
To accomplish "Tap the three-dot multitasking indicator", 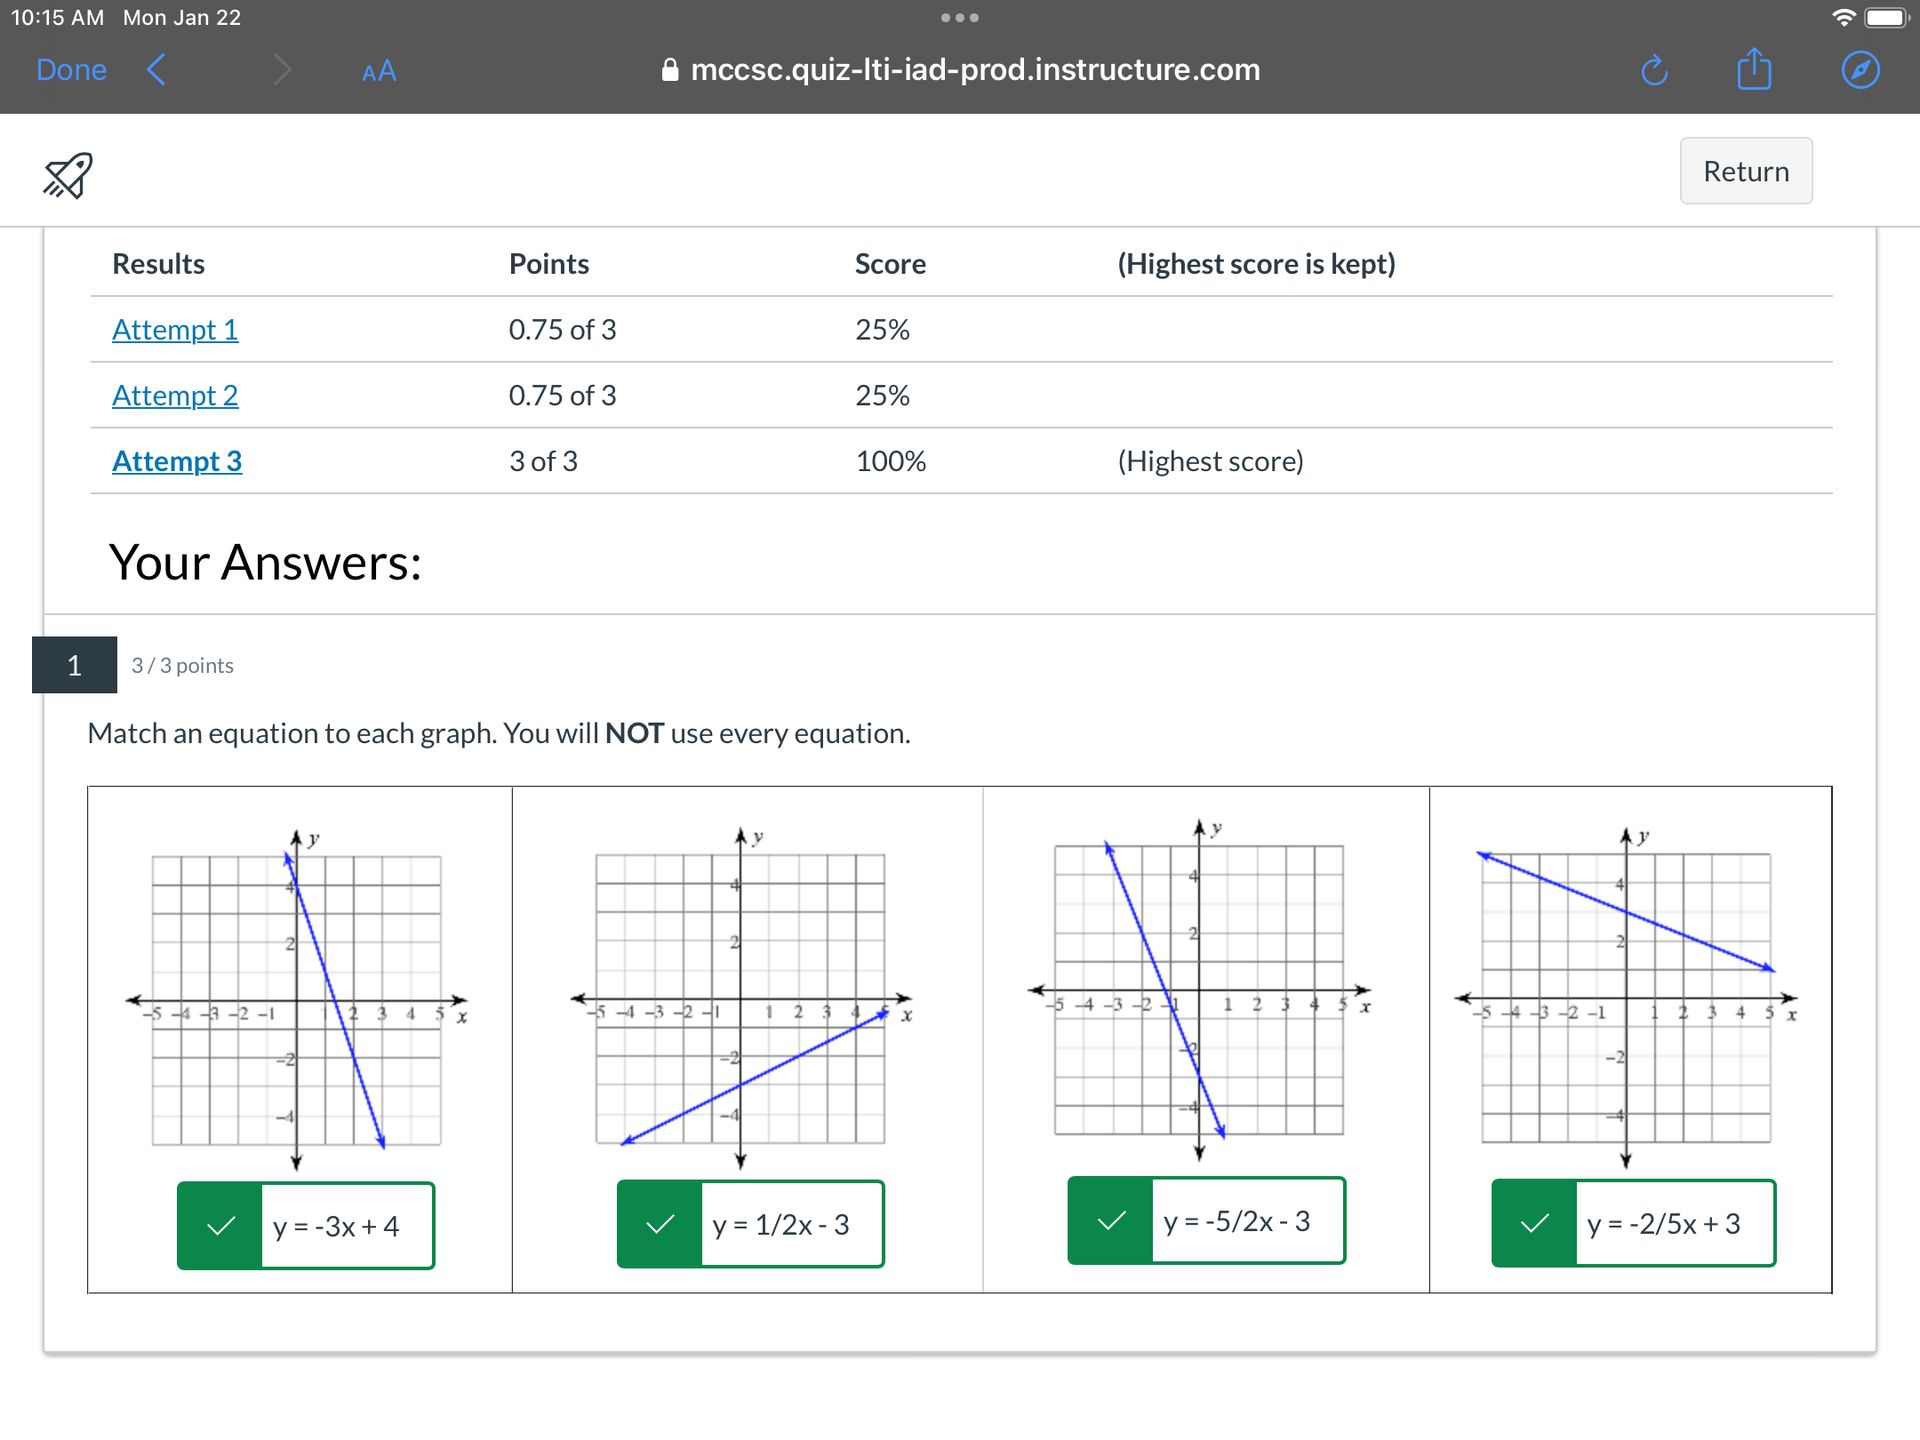I will coord(959,18).
